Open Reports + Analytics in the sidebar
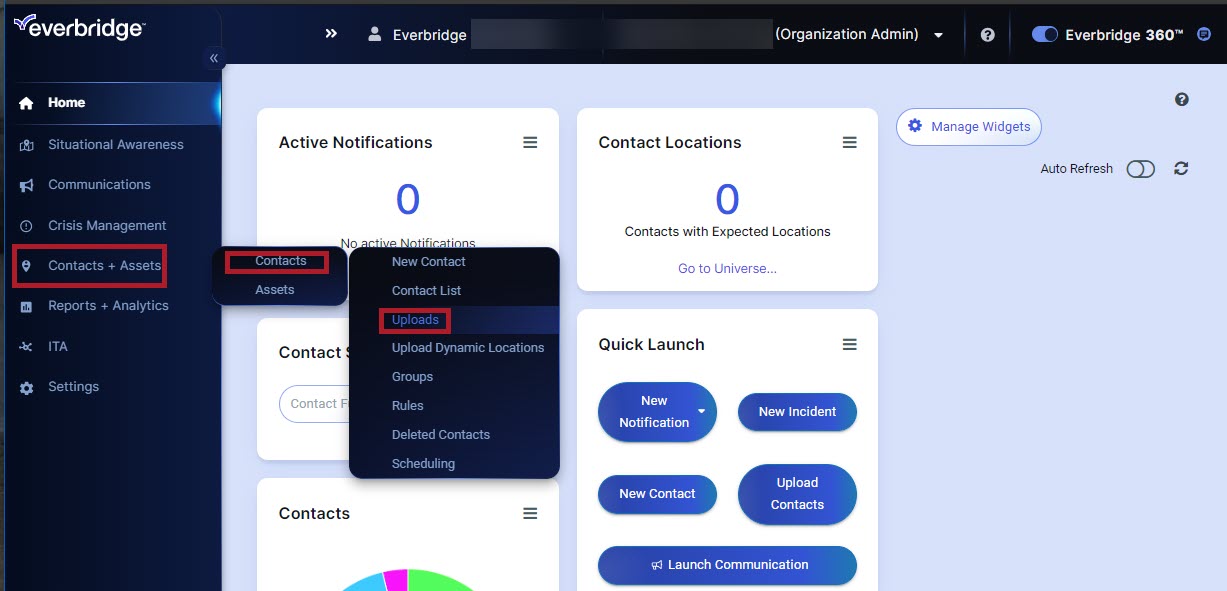1227x591 pixels. click(x=110, y=306)
